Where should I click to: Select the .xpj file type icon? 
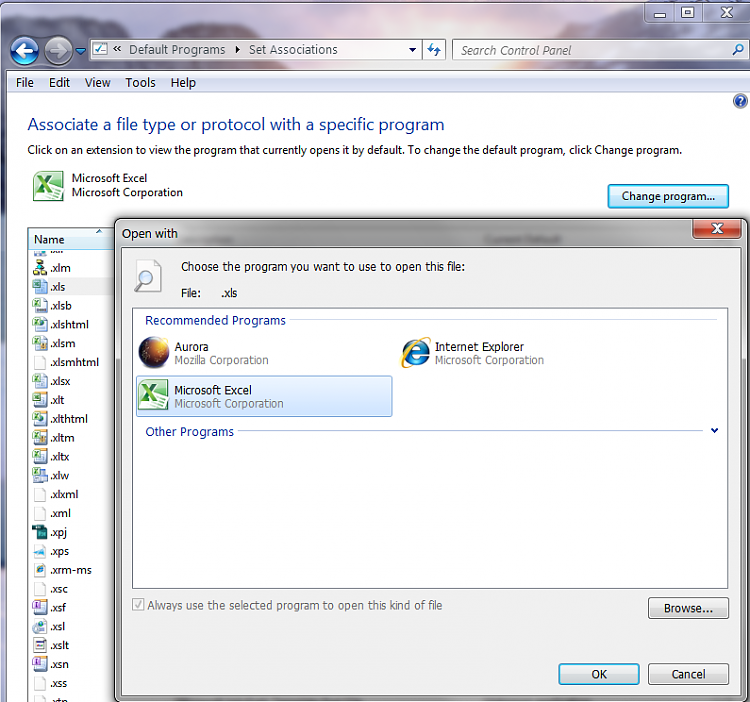point(40,532)
